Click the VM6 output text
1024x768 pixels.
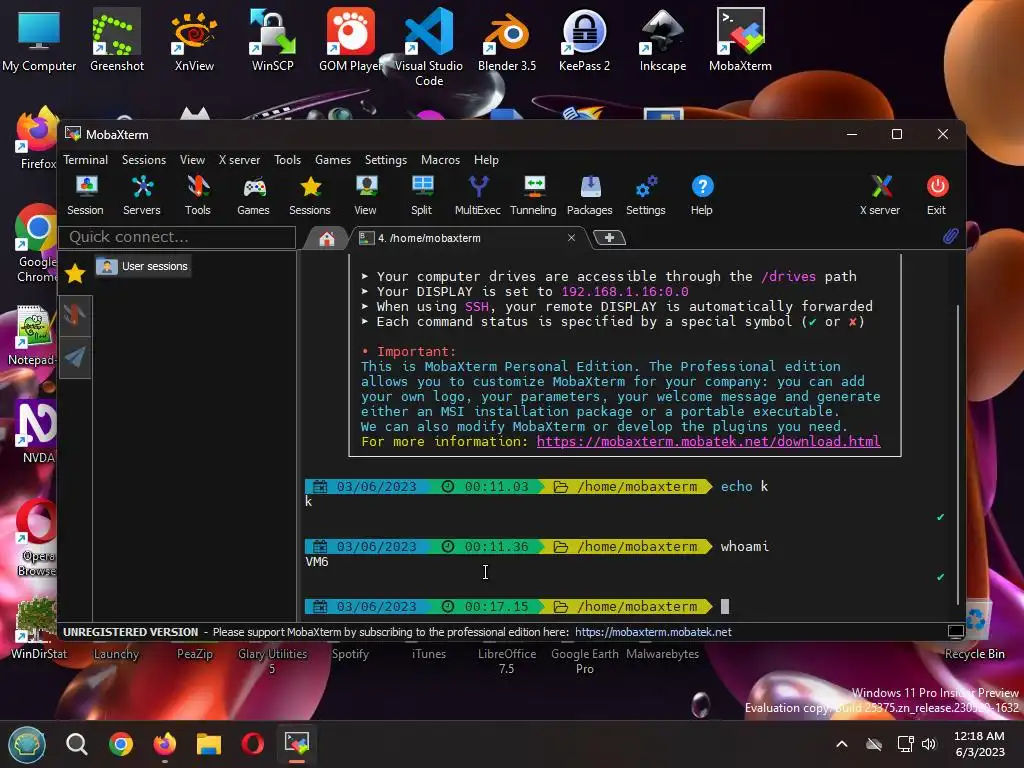[x=317, y=562]
